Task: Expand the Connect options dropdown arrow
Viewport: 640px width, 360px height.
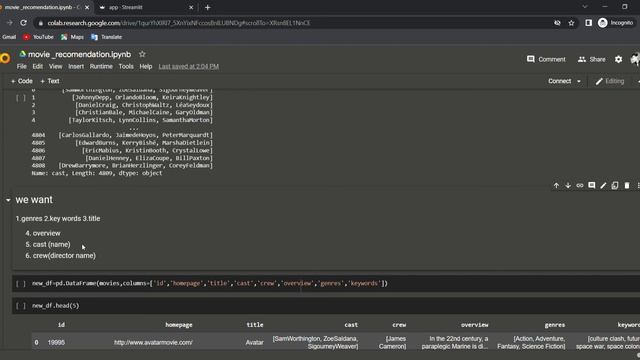Action: click(579, 81)
